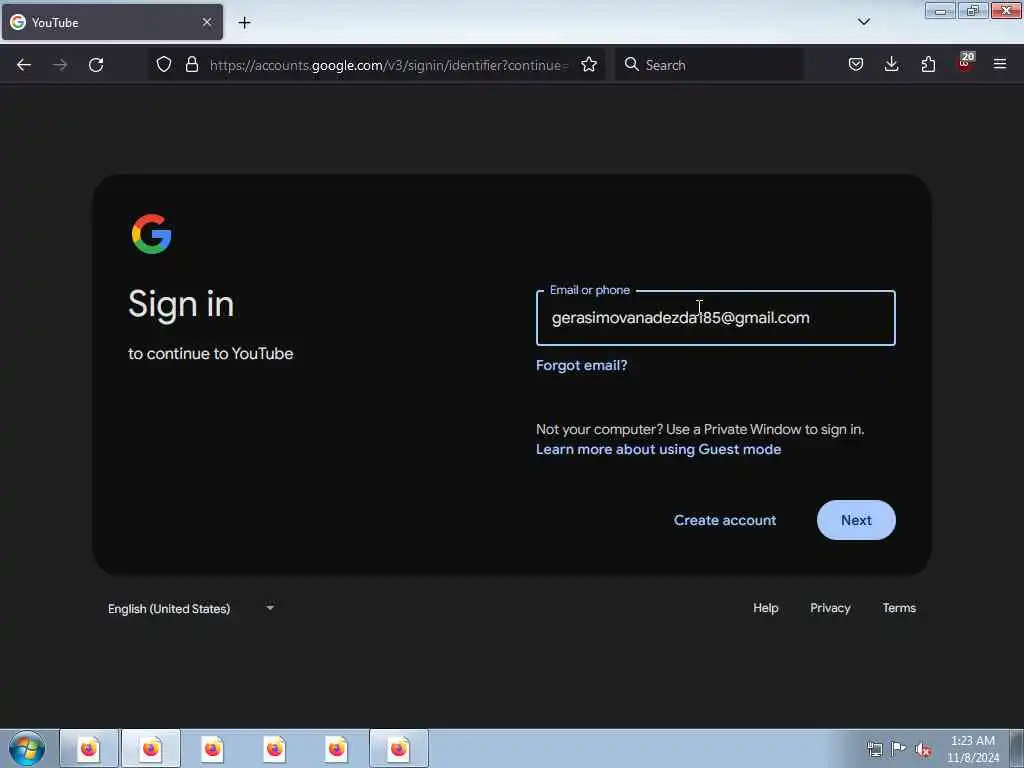Screen dimensions: 1024x768
Task: Open the Extensions puzzle icon
Action: click(928, 64)
